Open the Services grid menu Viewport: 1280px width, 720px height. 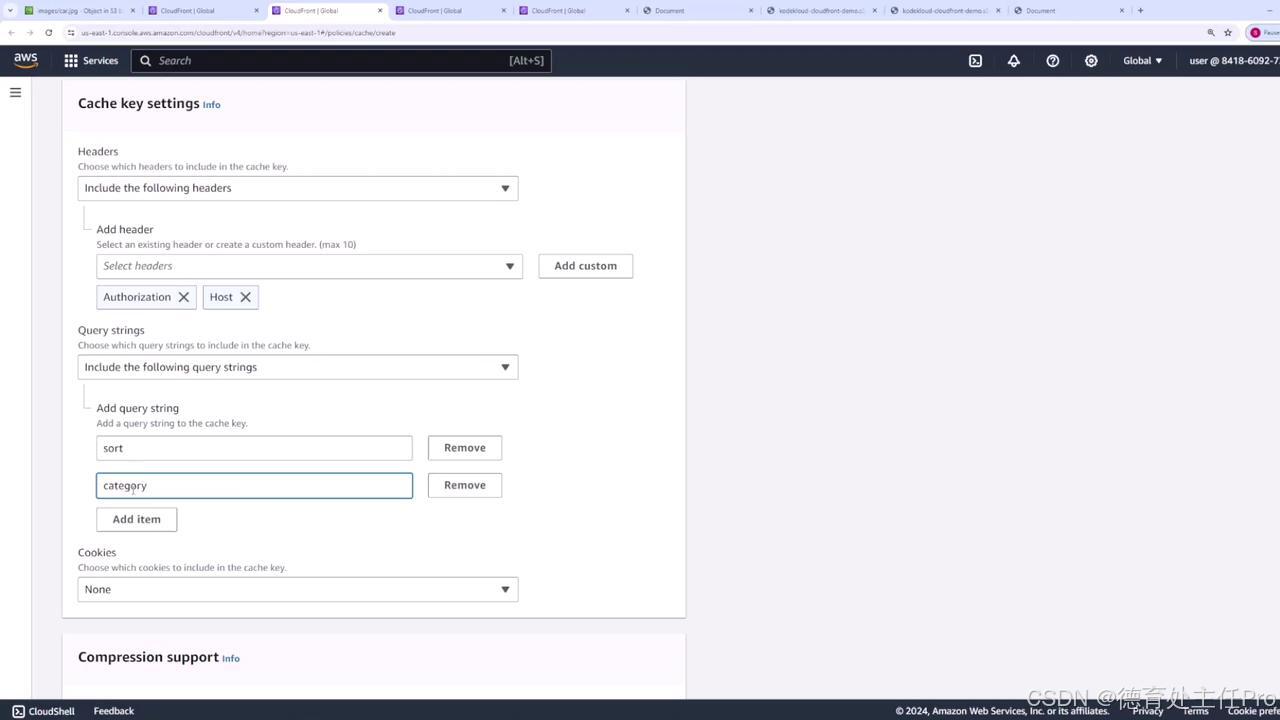click(x=71, y=60)
